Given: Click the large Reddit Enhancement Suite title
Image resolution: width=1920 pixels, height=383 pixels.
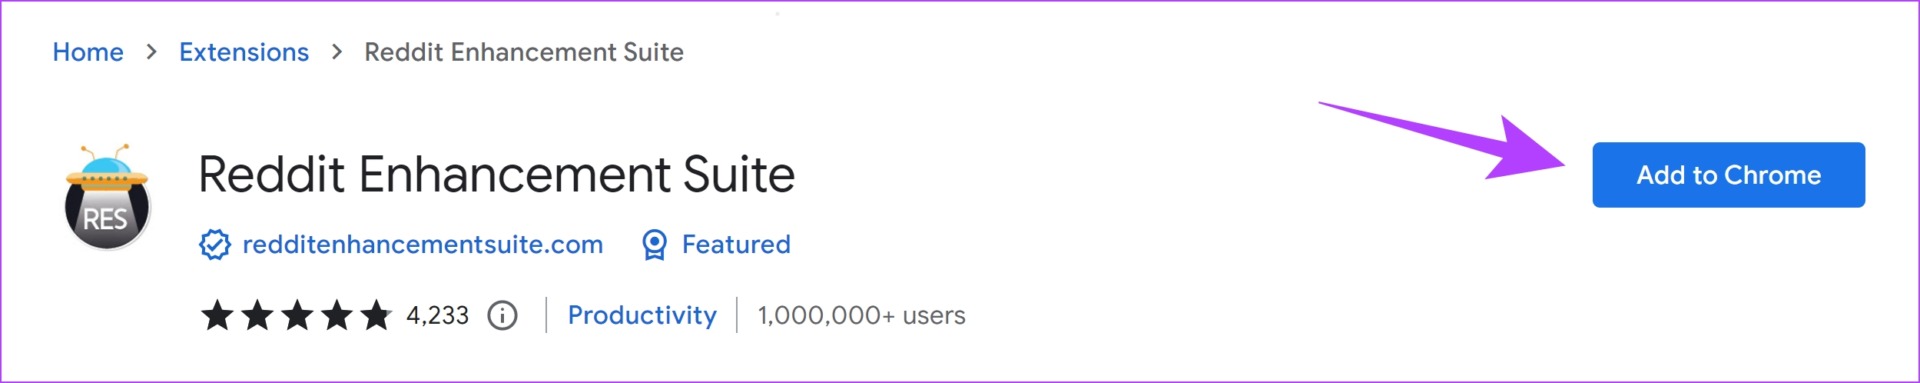Looking at the screenshot, I should pyautogui.click(x=496, y=175).
